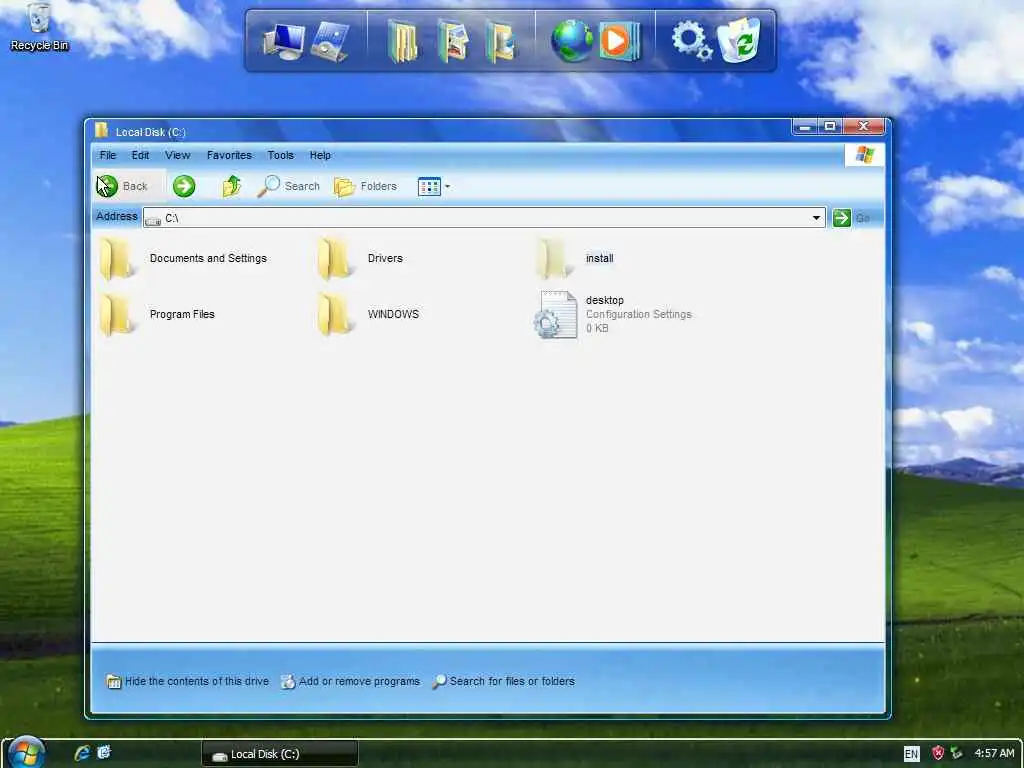Click Search for files or folders link
Screen dimensions: 1024x768
504,681
